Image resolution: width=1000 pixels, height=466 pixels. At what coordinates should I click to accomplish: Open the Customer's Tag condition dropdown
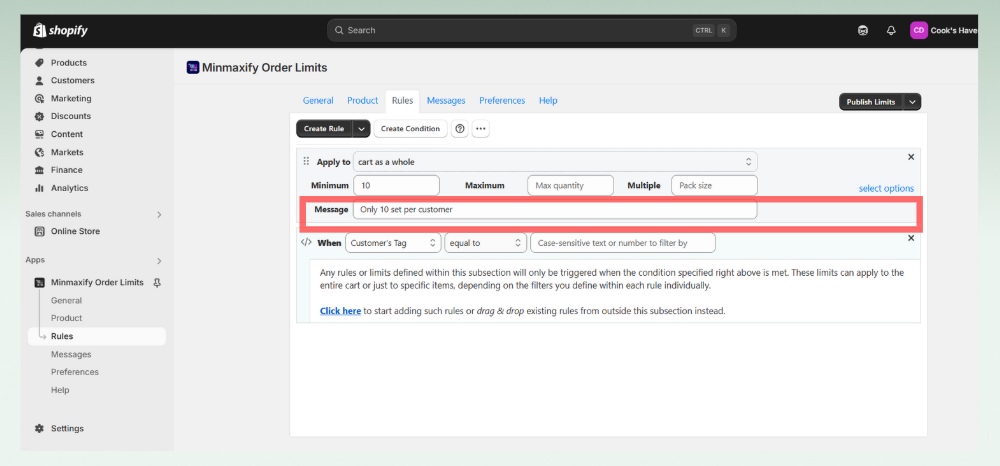click(x=393, y=243)
